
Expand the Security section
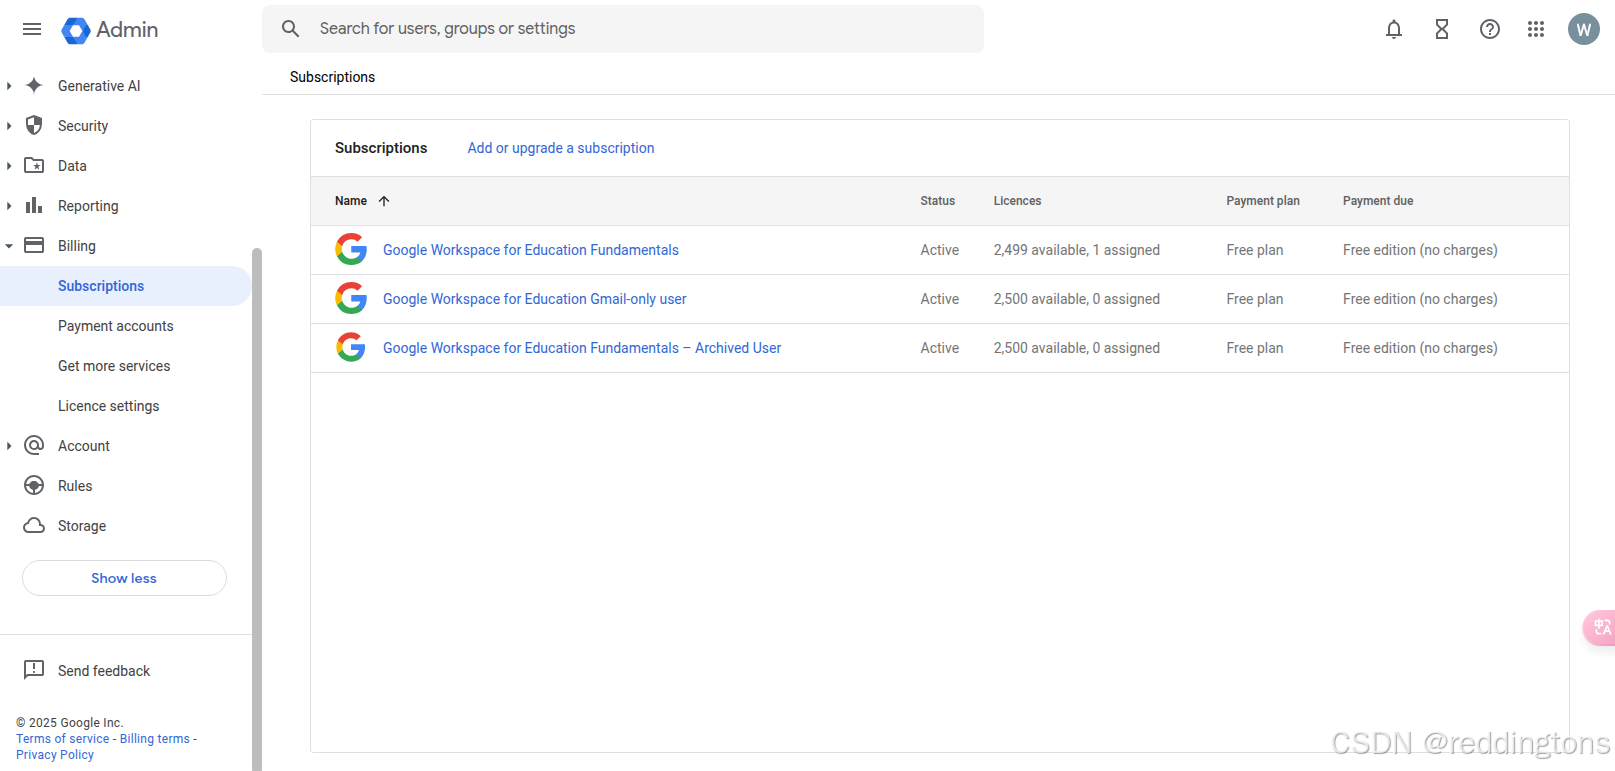[x=9, y=126]
